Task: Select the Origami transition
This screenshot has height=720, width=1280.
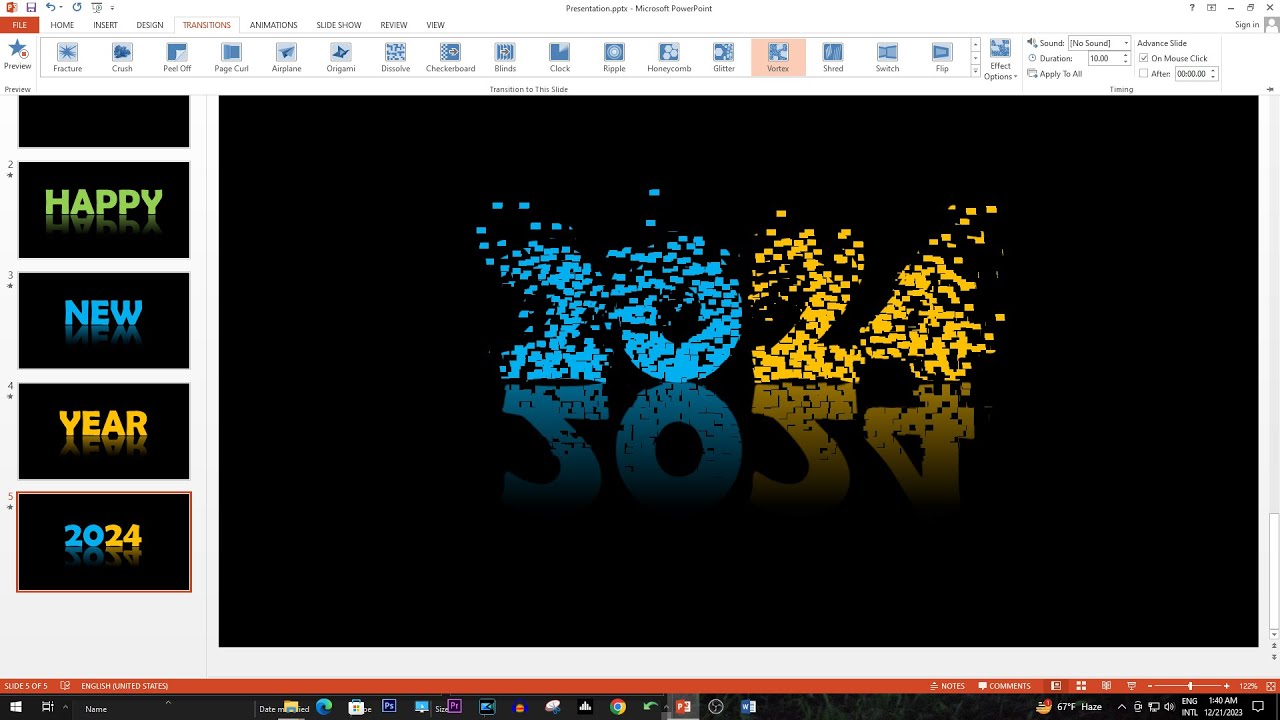Action: click(341, 57)
